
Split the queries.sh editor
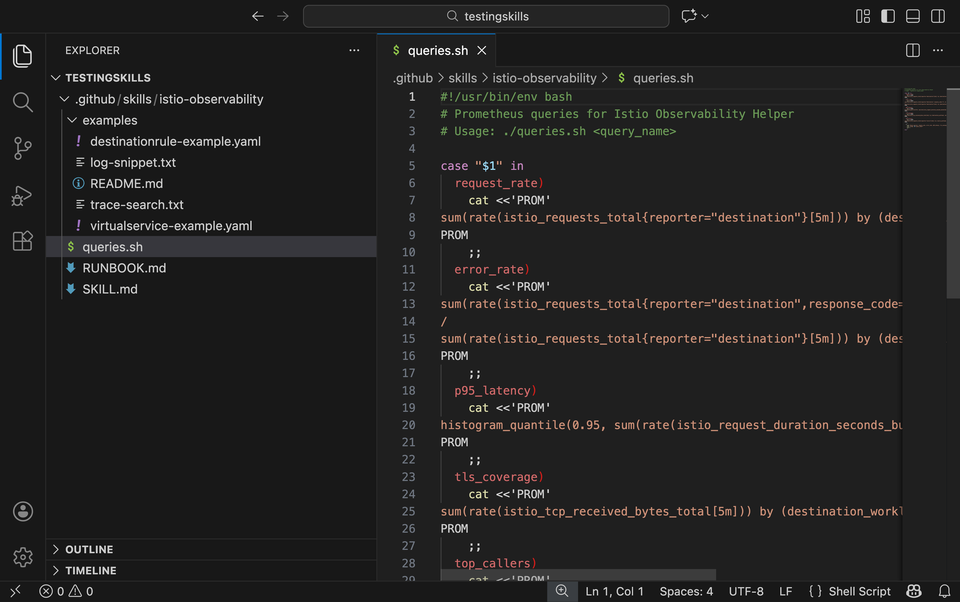911,50
